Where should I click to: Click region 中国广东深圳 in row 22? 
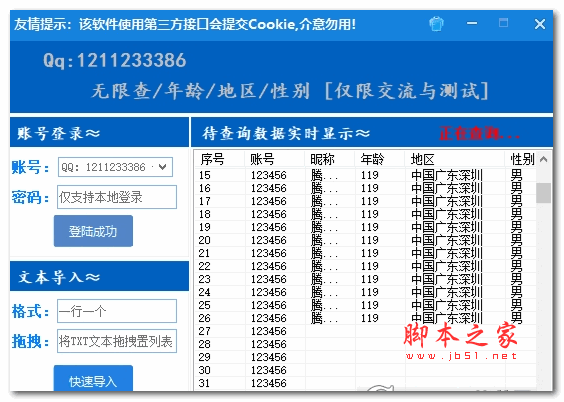pyautogui.click(x=446, y=266)
